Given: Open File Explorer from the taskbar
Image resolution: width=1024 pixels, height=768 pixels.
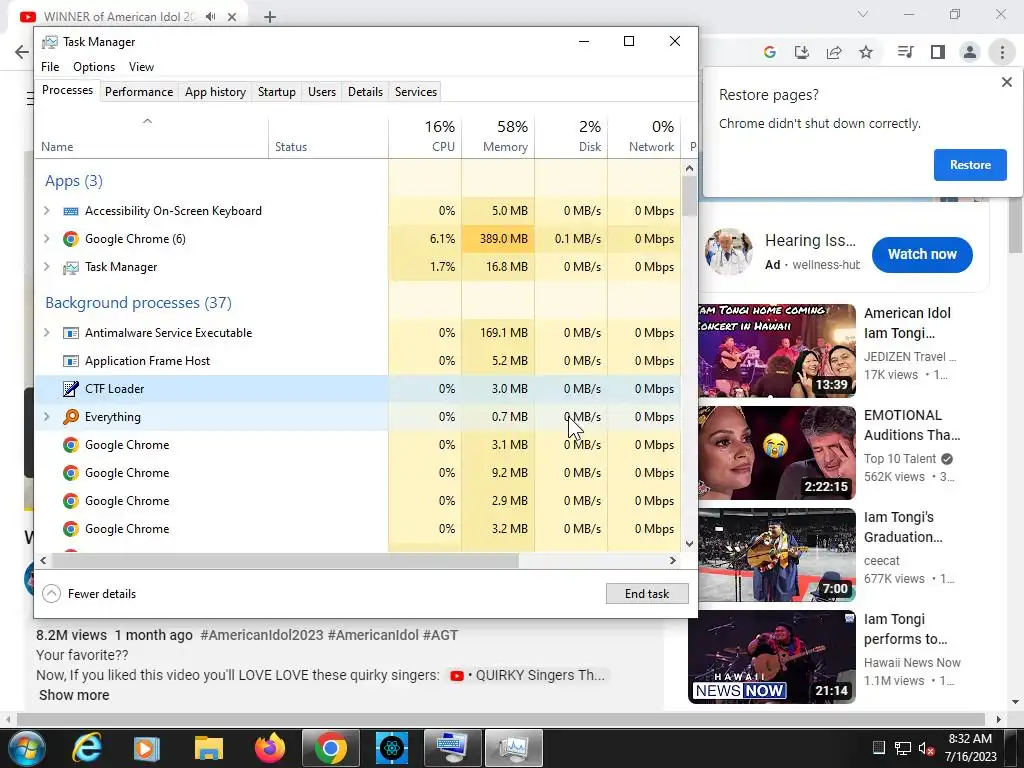Looking at the screenshot, I should (208, 748).
